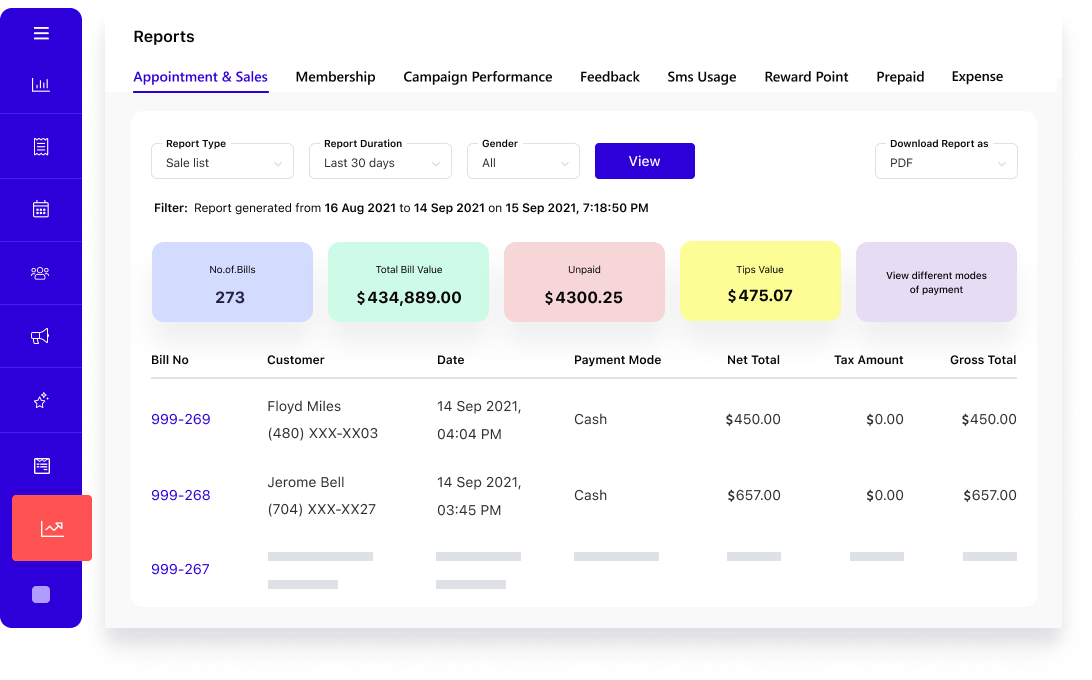
Task: Click the View button
Action: [644, 161]
